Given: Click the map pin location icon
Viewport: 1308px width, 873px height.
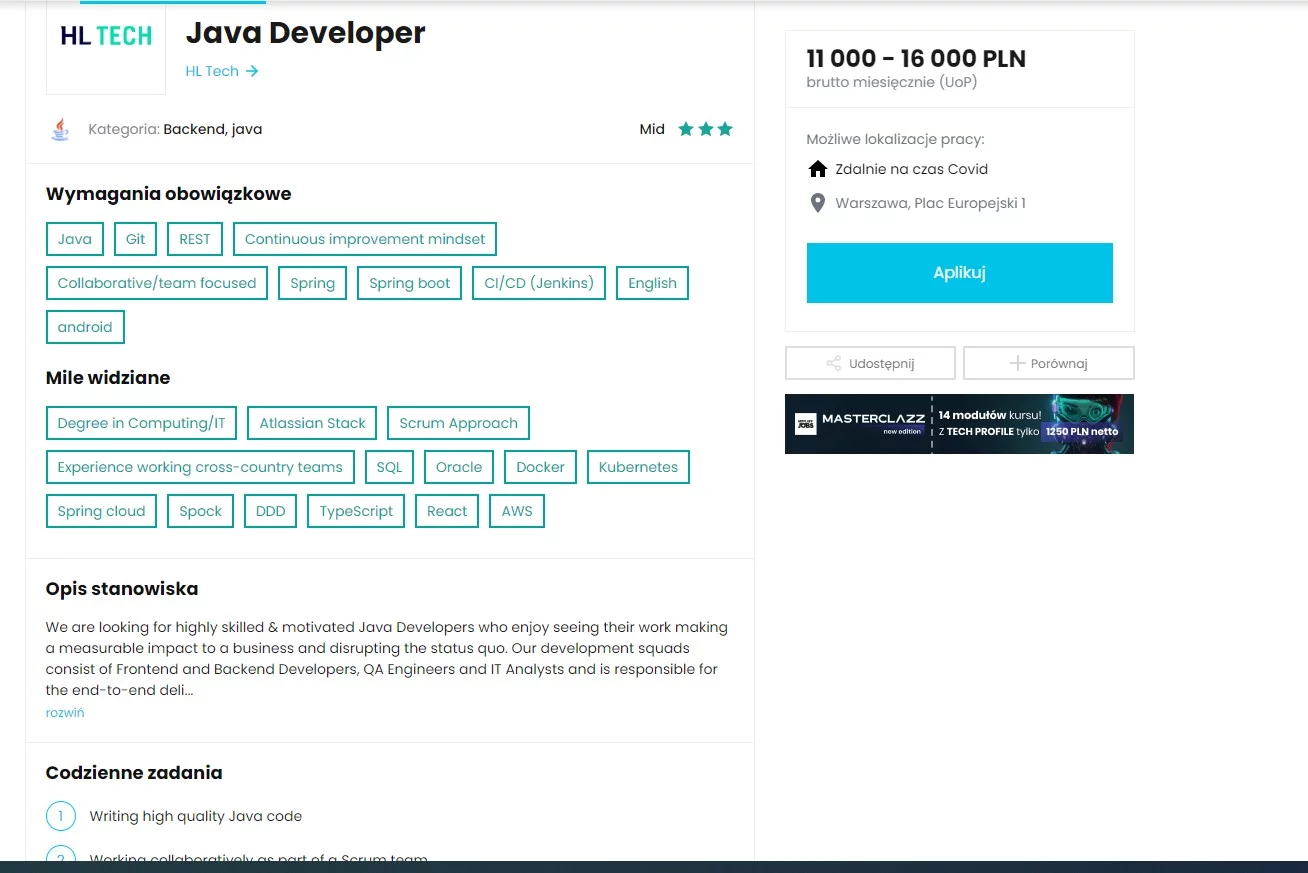Looking at the screenshot, I should click(817, 203).
